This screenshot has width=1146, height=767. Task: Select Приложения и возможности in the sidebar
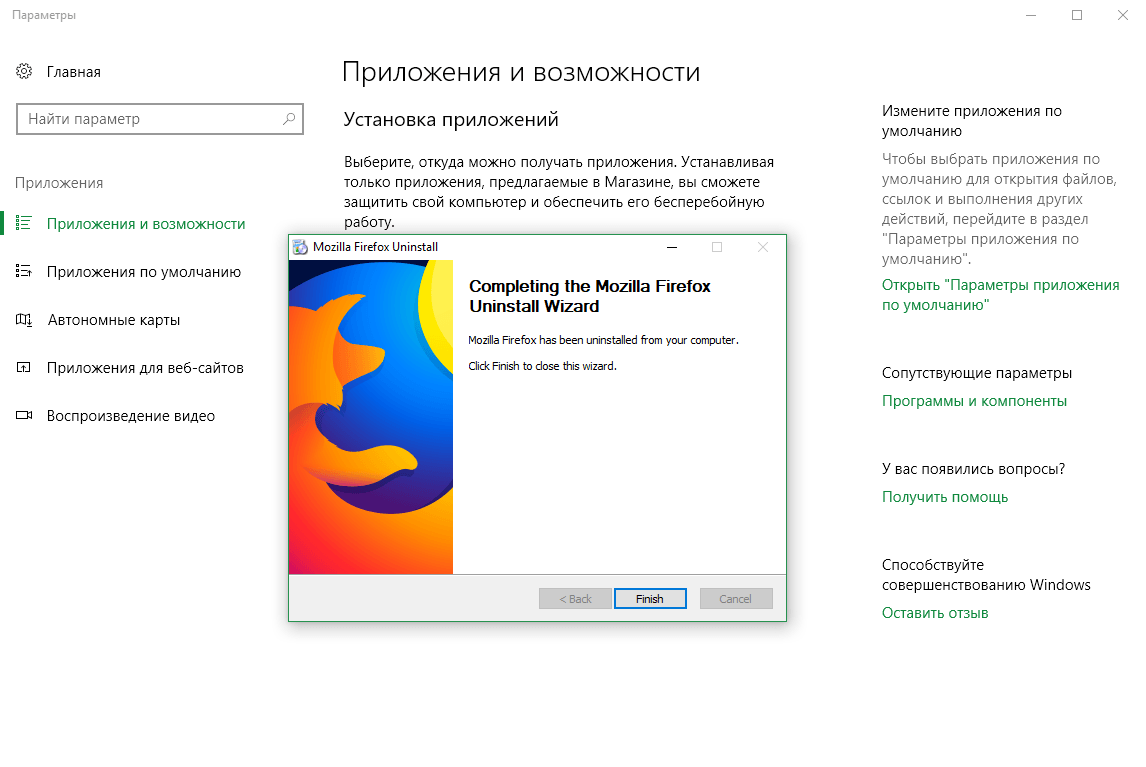146,224
